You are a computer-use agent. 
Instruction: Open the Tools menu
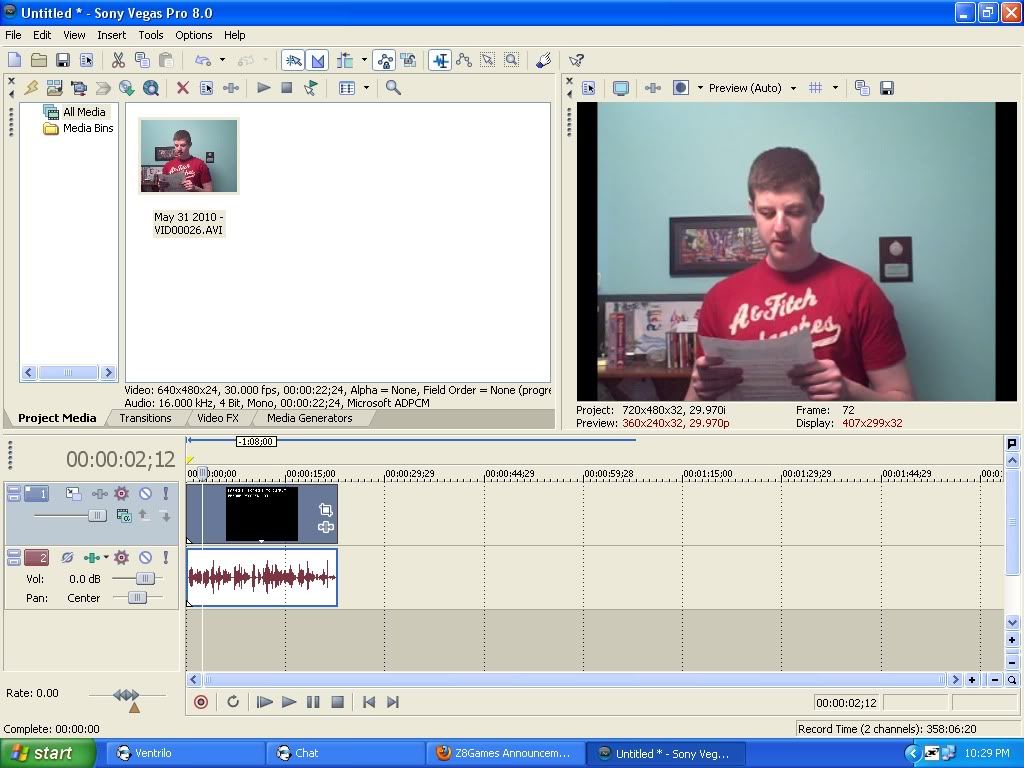[151, 35]
